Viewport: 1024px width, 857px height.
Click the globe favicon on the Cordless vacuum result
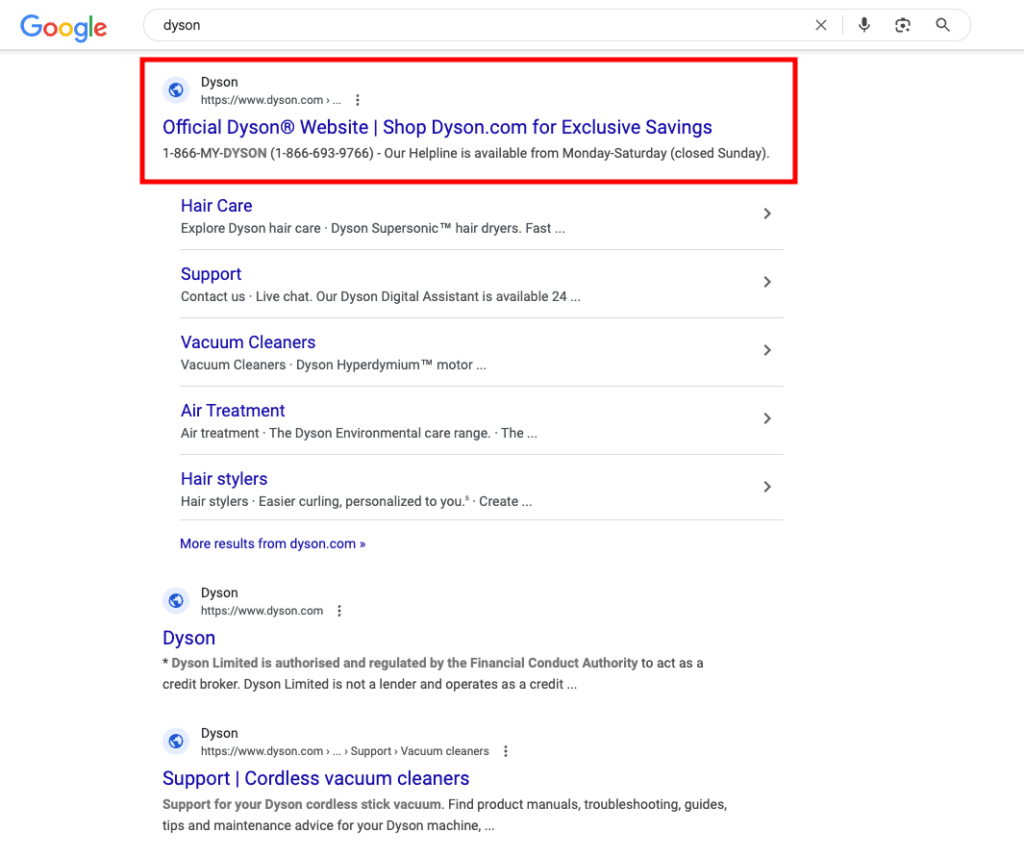click(x=176, y=741)
